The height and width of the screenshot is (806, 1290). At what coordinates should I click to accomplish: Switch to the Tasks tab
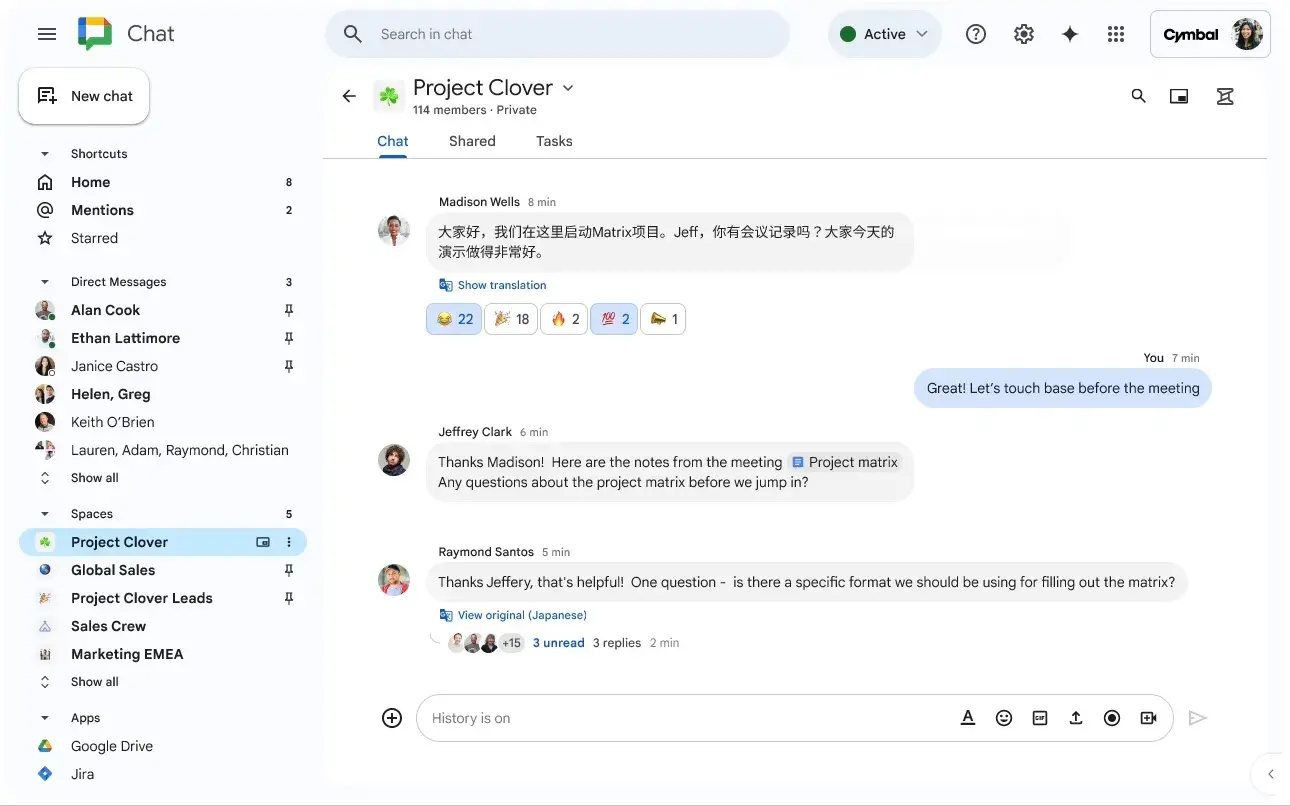(x=554, y=141)
